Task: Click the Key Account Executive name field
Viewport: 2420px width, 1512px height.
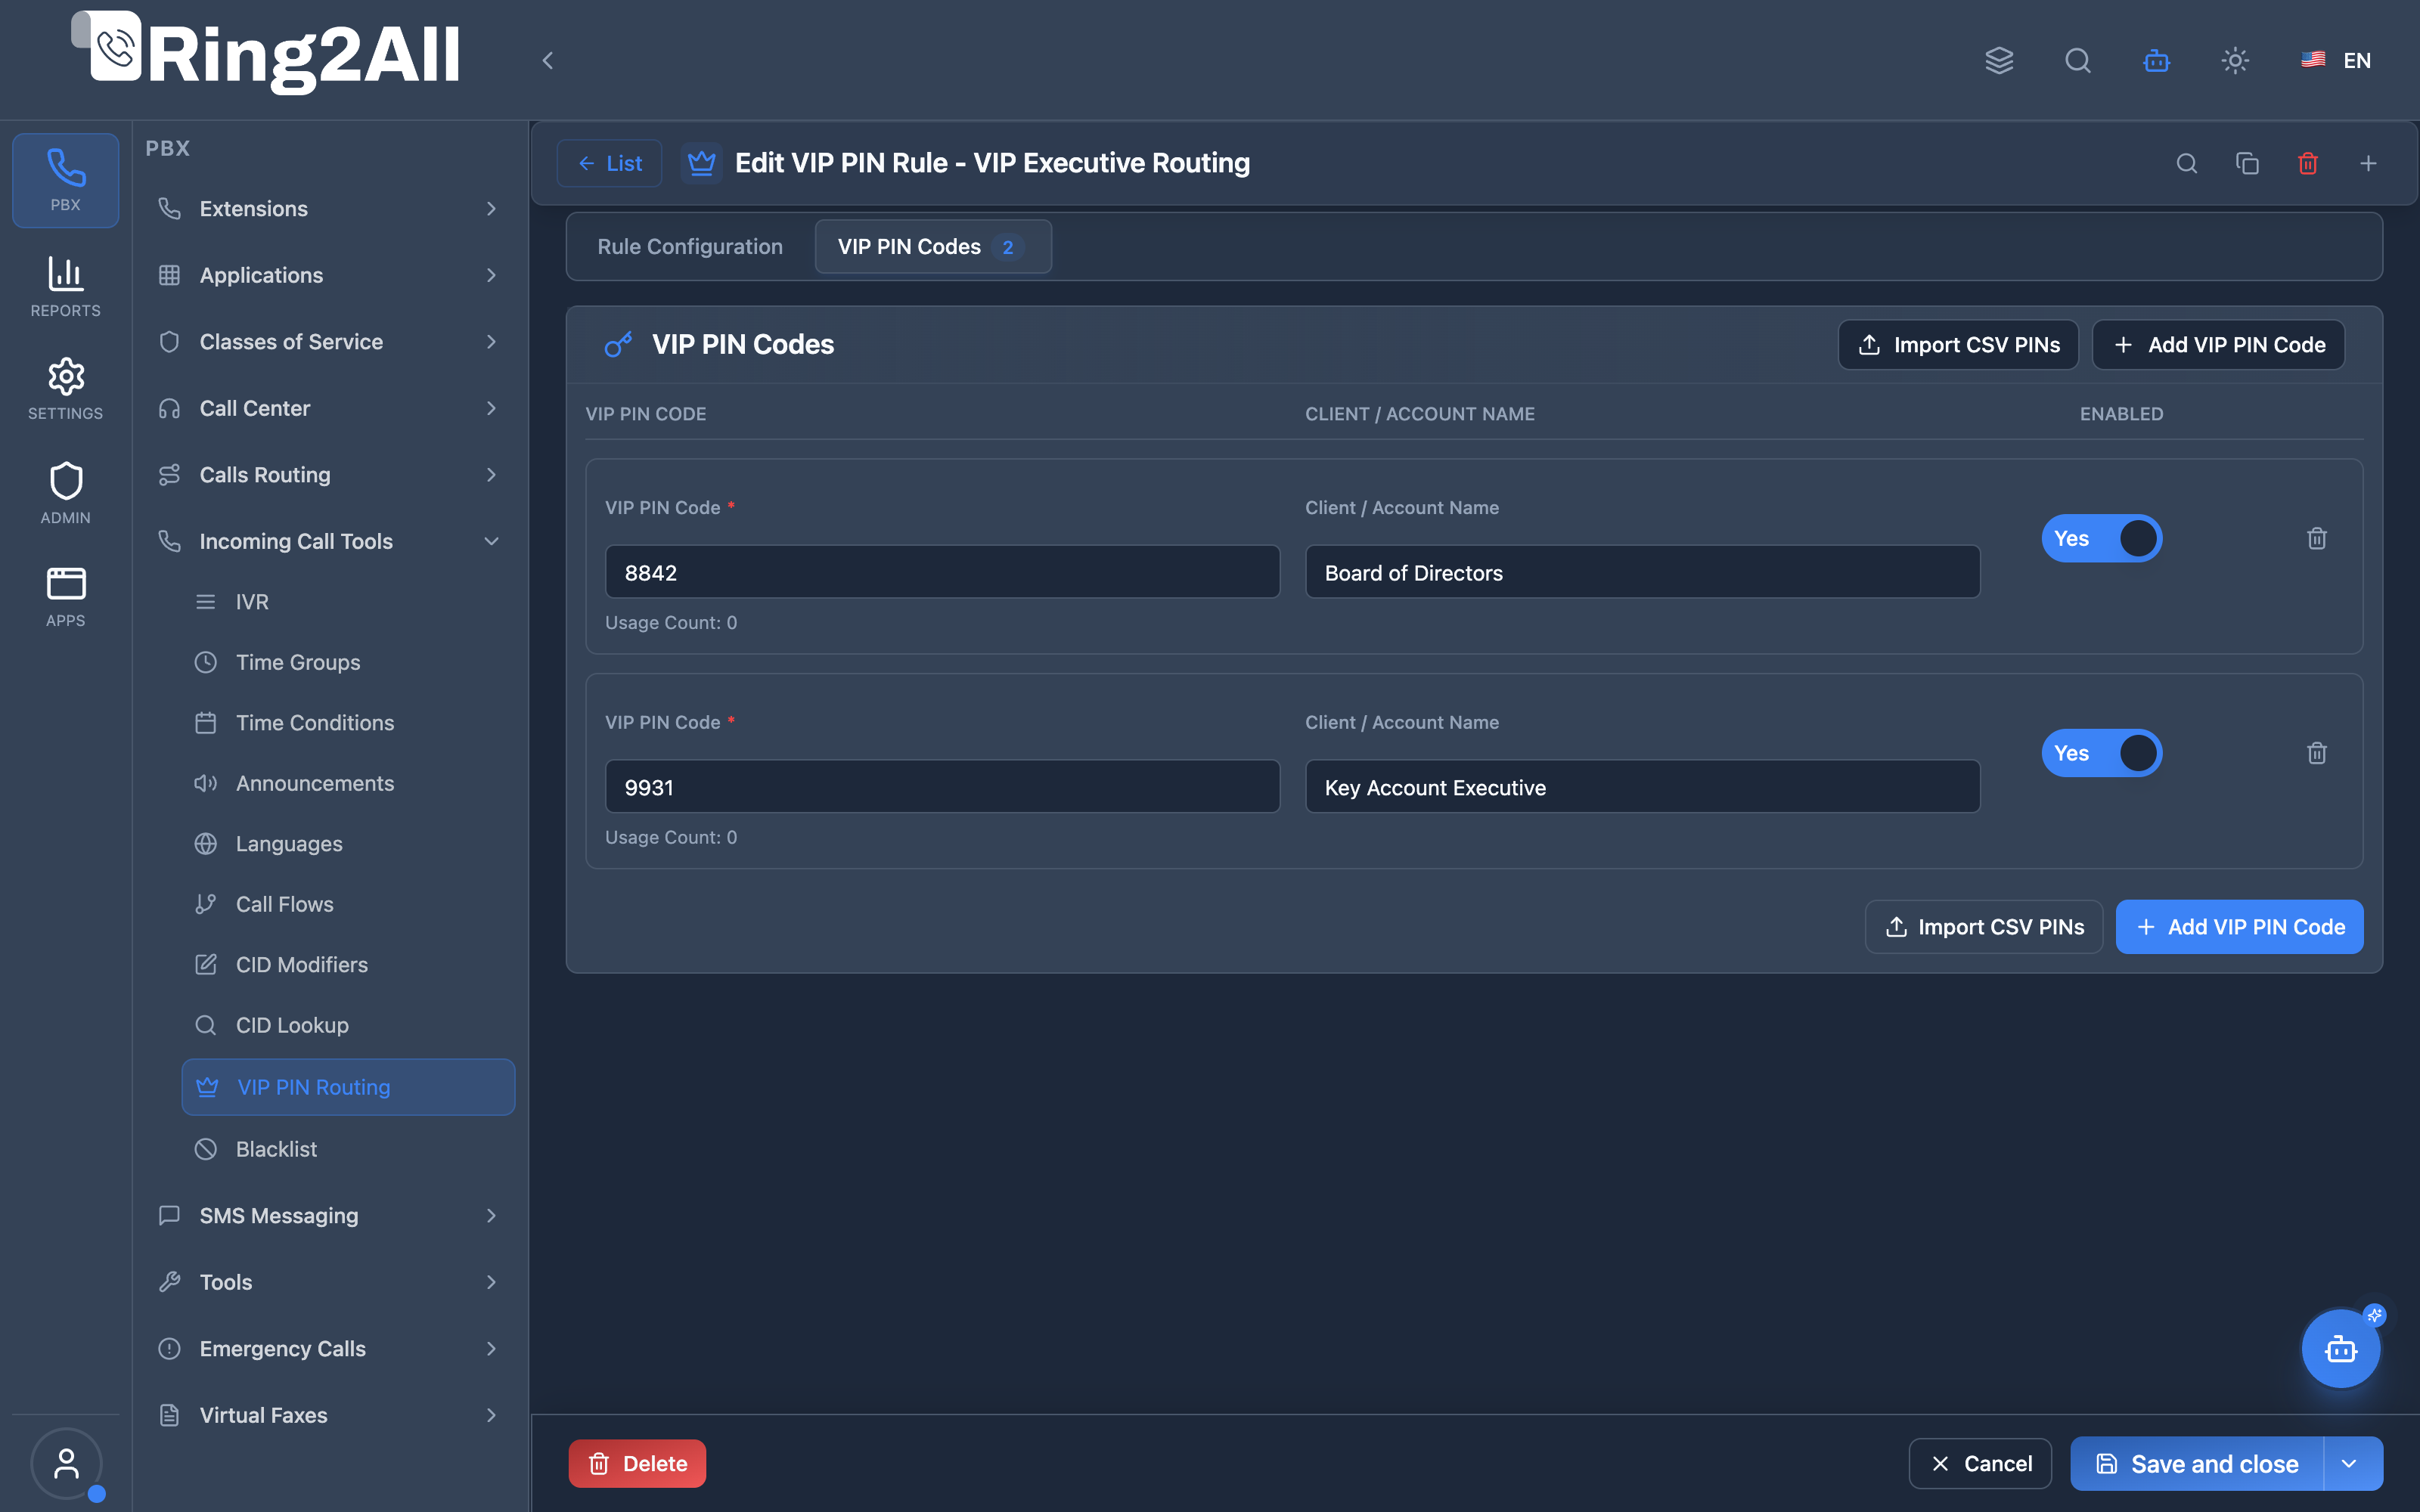Action: pyautogui.click(x=1642, y=787)
